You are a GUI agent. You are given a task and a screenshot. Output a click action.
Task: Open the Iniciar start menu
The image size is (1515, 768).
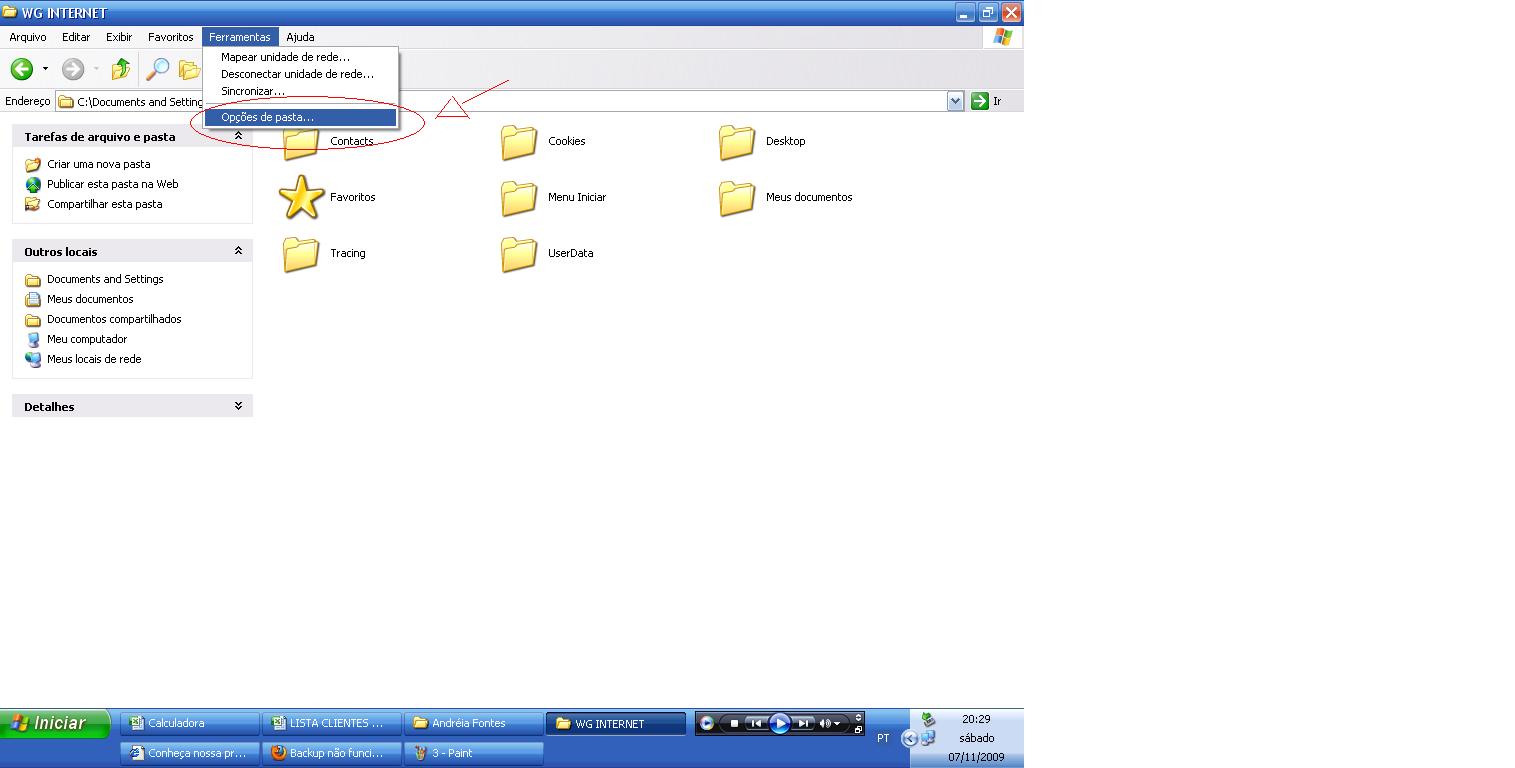(55, 723)
